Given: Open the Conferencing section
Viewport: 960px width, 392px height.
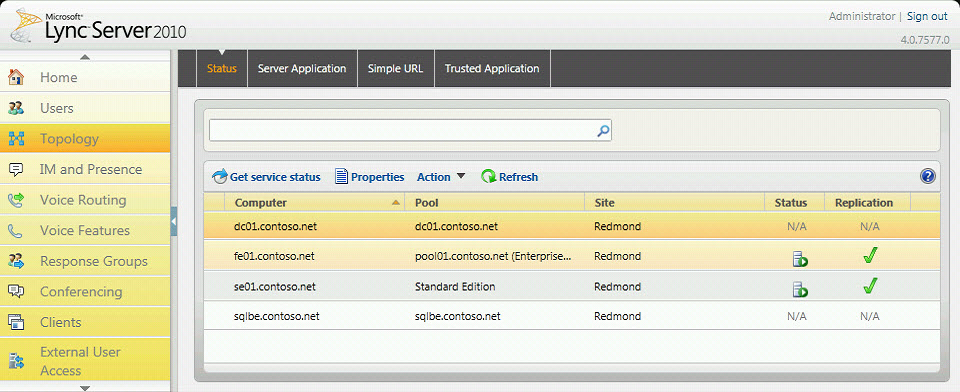Looking at the screenshot, I should tap(85, 292).
